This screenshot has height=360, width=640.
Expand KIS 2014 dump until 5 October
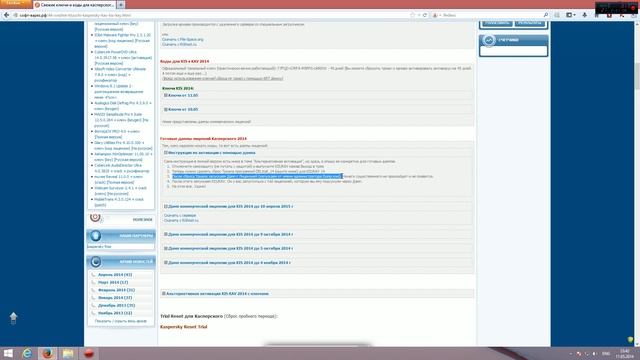pyautogui.click(x=228, y=248)
